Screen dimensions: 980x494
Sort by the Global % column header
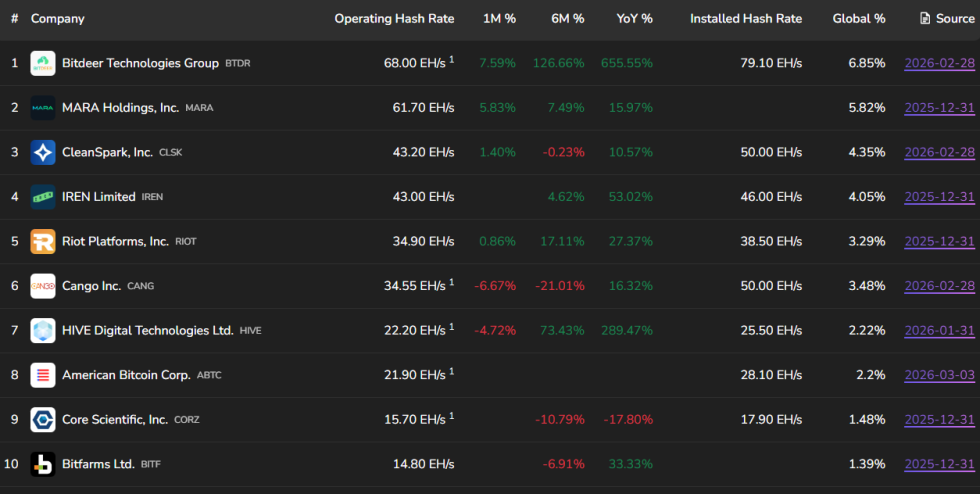coord(859,19)
